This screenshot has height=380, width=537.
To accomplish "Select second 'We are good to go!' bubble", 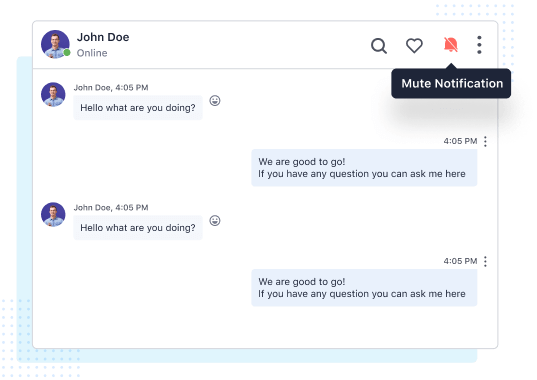I will coord(364,288).
